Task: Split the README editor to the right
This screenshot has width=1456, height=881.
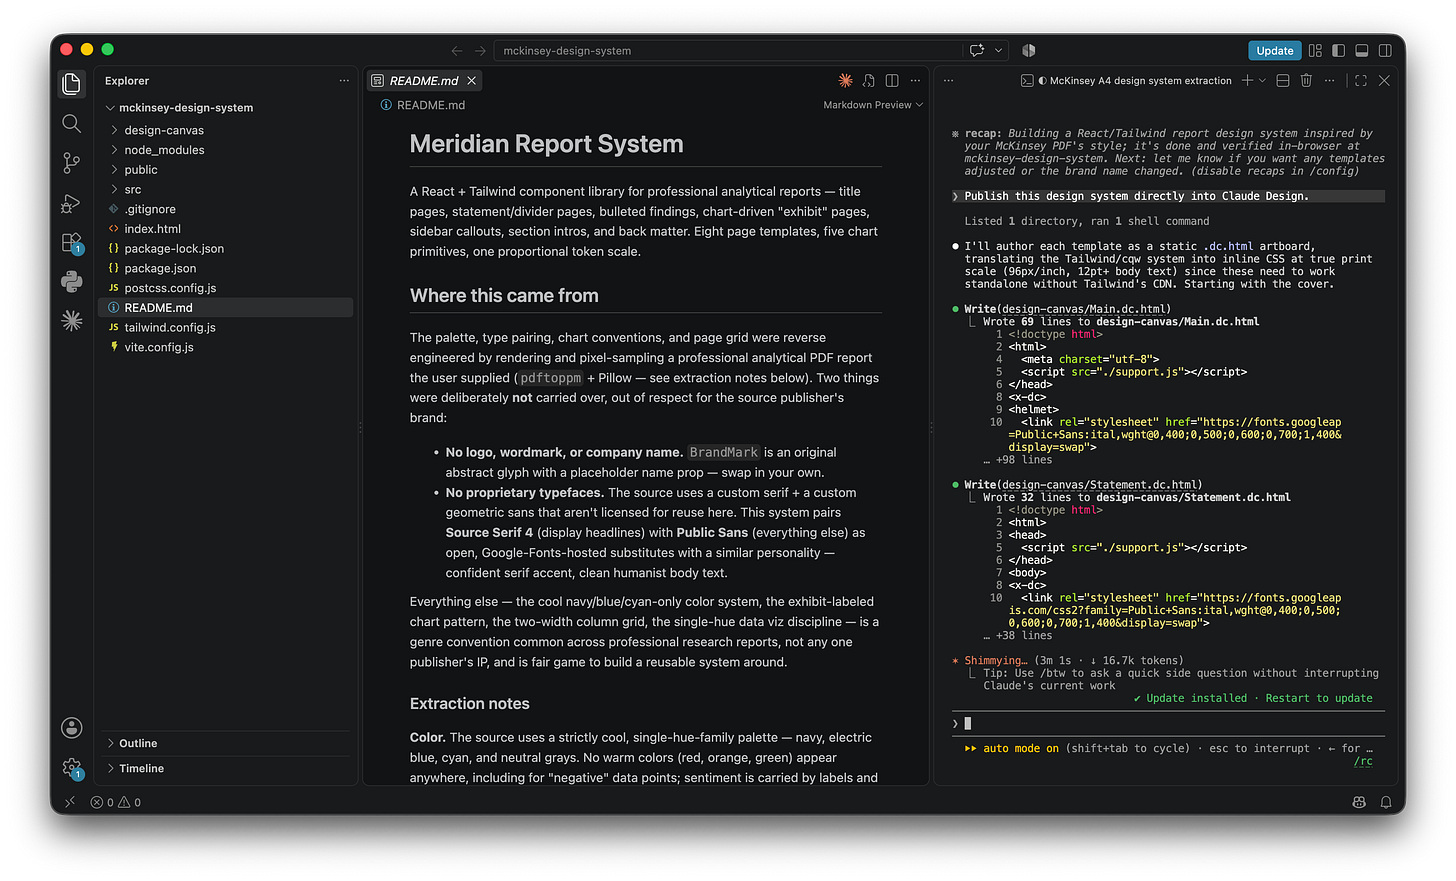Action: [x=892, y=80]
